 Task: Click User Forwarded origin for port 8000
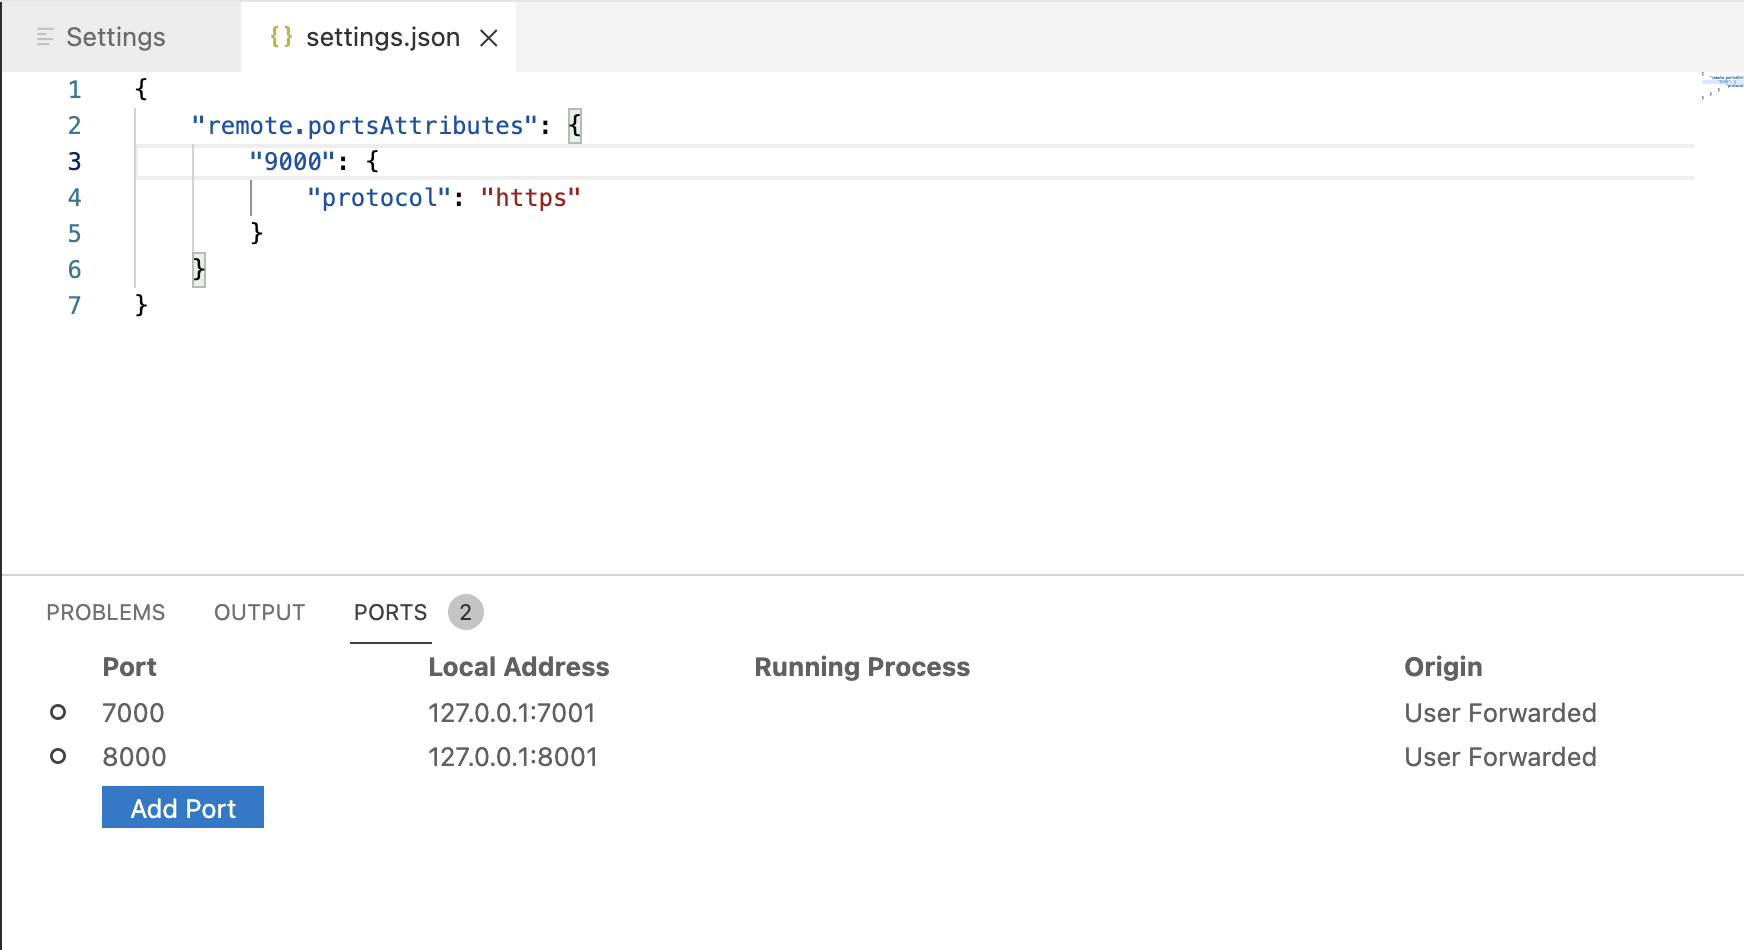1500,757
